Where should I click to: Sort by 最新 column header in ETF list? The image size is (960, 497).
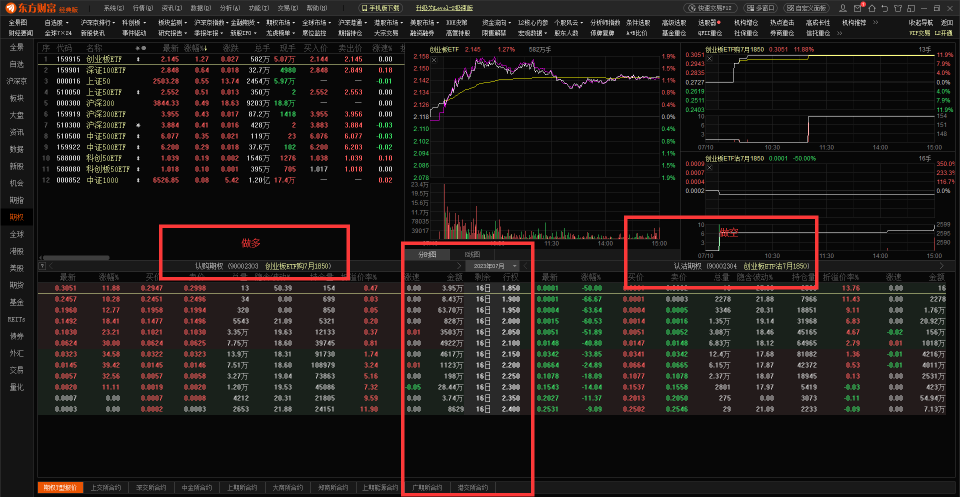click(171, 48)
